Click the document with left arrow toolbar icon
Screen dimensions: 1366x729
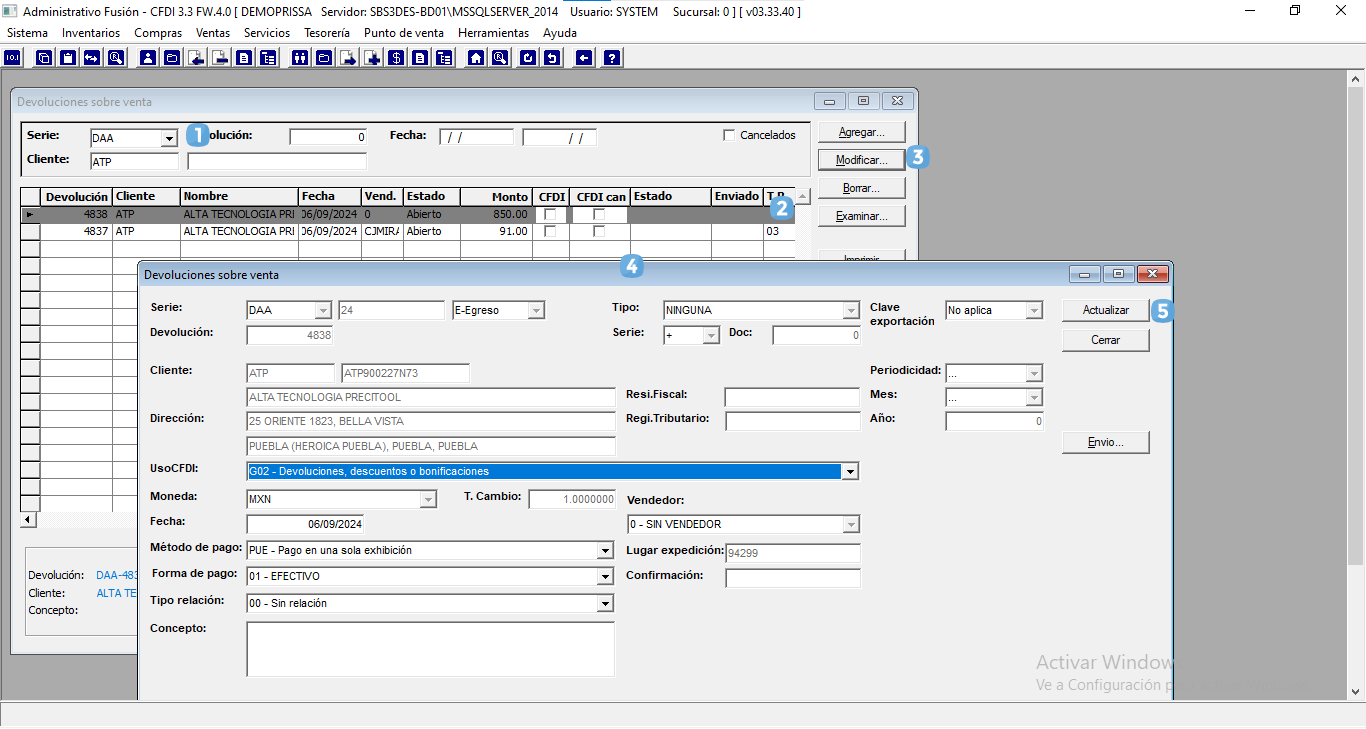tap(196, 58)
